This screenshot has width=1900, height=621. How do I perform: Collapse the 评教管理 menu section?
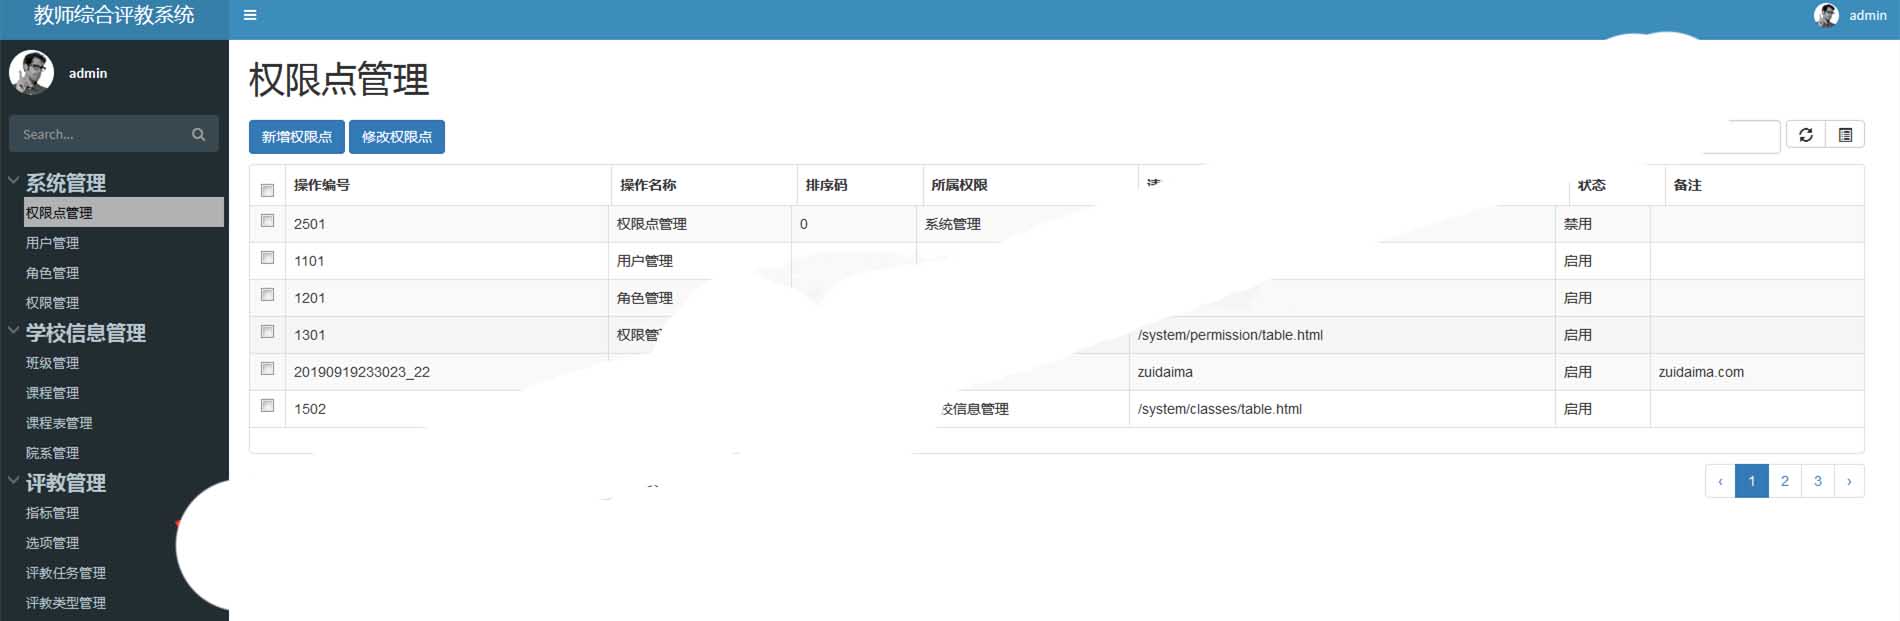pos(66,483)
